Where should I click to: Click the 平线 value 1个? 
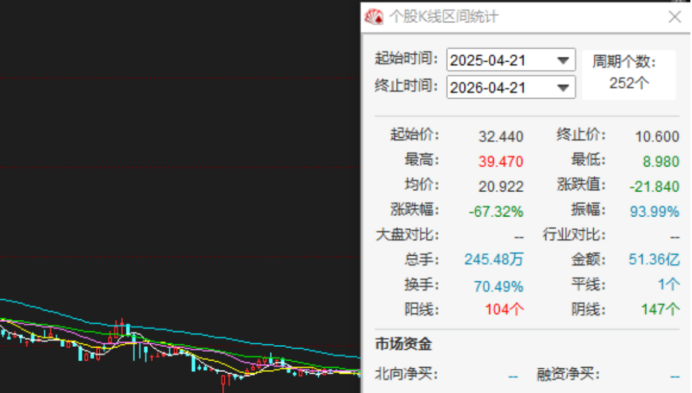pyautogui.click(x=669, y=284)
